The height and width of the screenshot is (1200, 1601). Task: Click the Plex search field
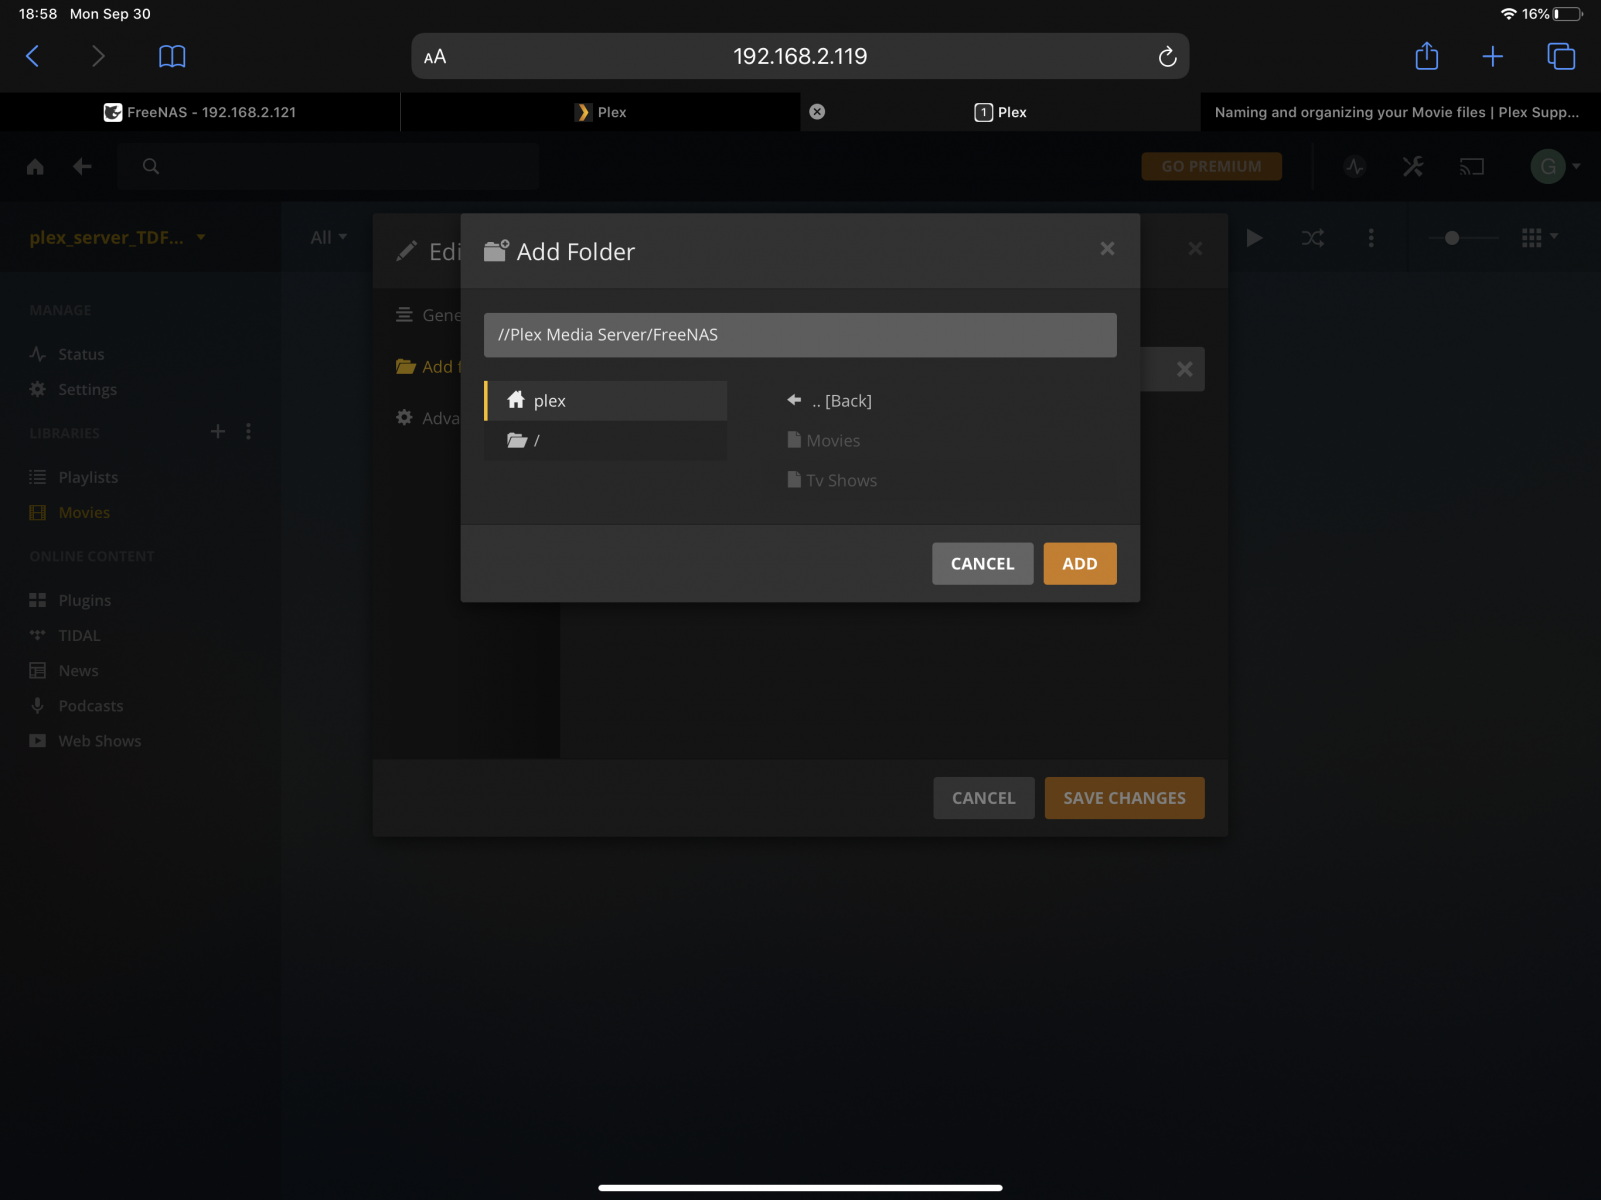(x=328, y=166)
